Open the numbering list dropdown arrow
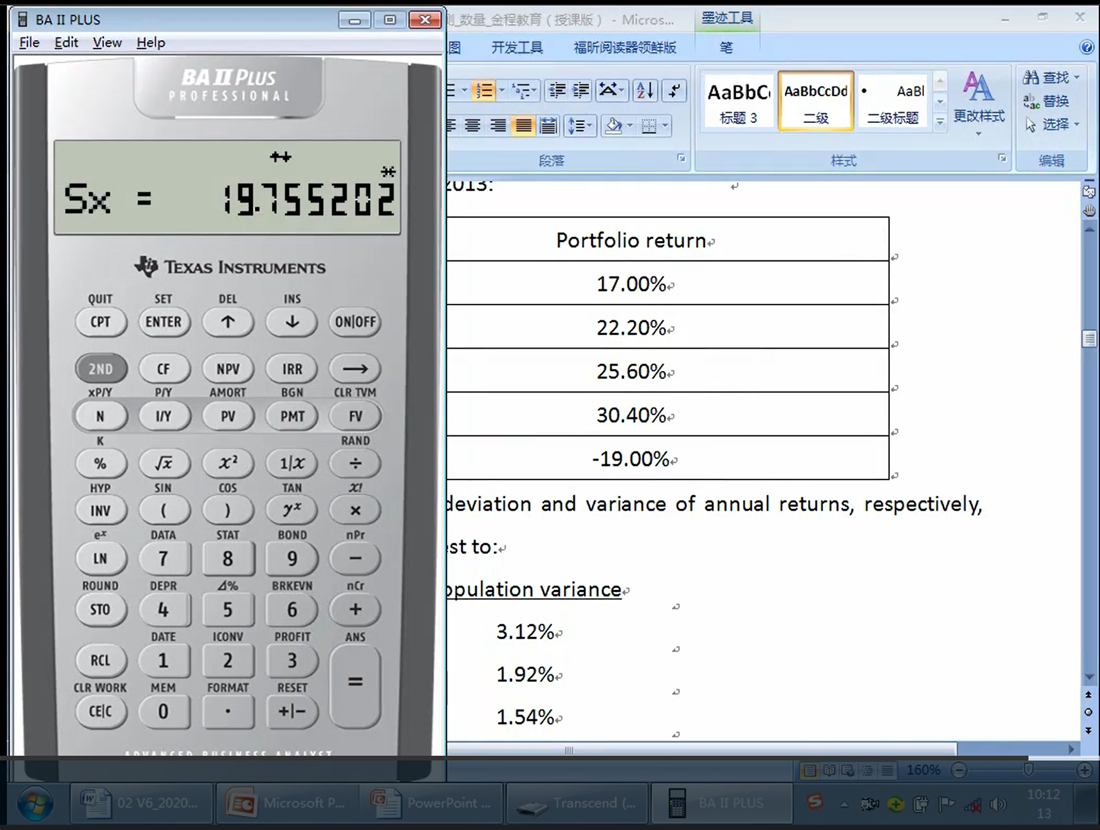The height and width of the screenshot is (830, 1100). click(502, 91)
